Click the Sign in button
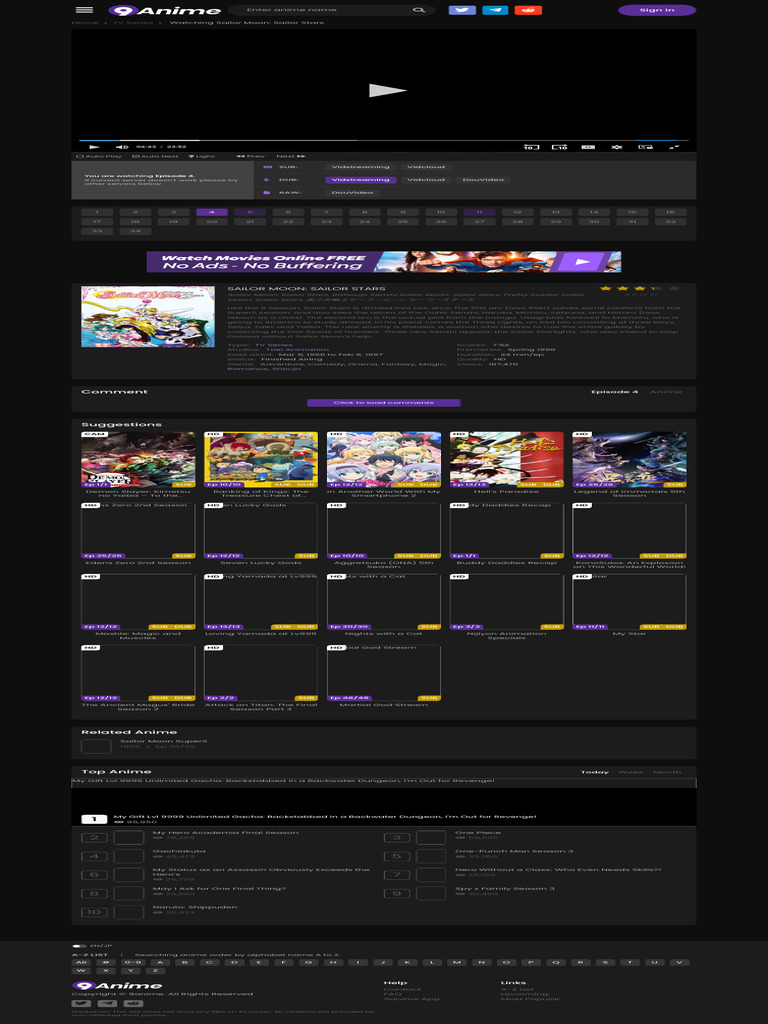The image size is (768, 1024). (x=657, y=10)
